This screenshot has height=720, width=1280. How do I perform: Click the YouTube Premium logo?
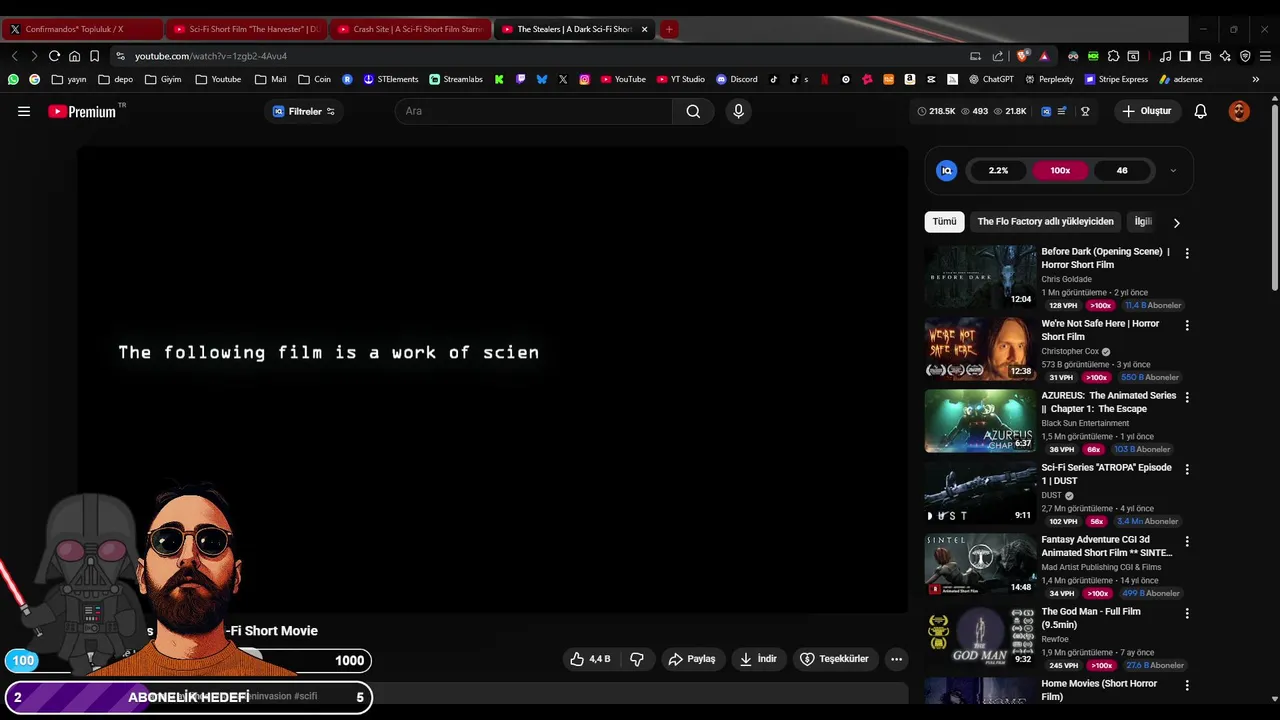tap(82, 111)
